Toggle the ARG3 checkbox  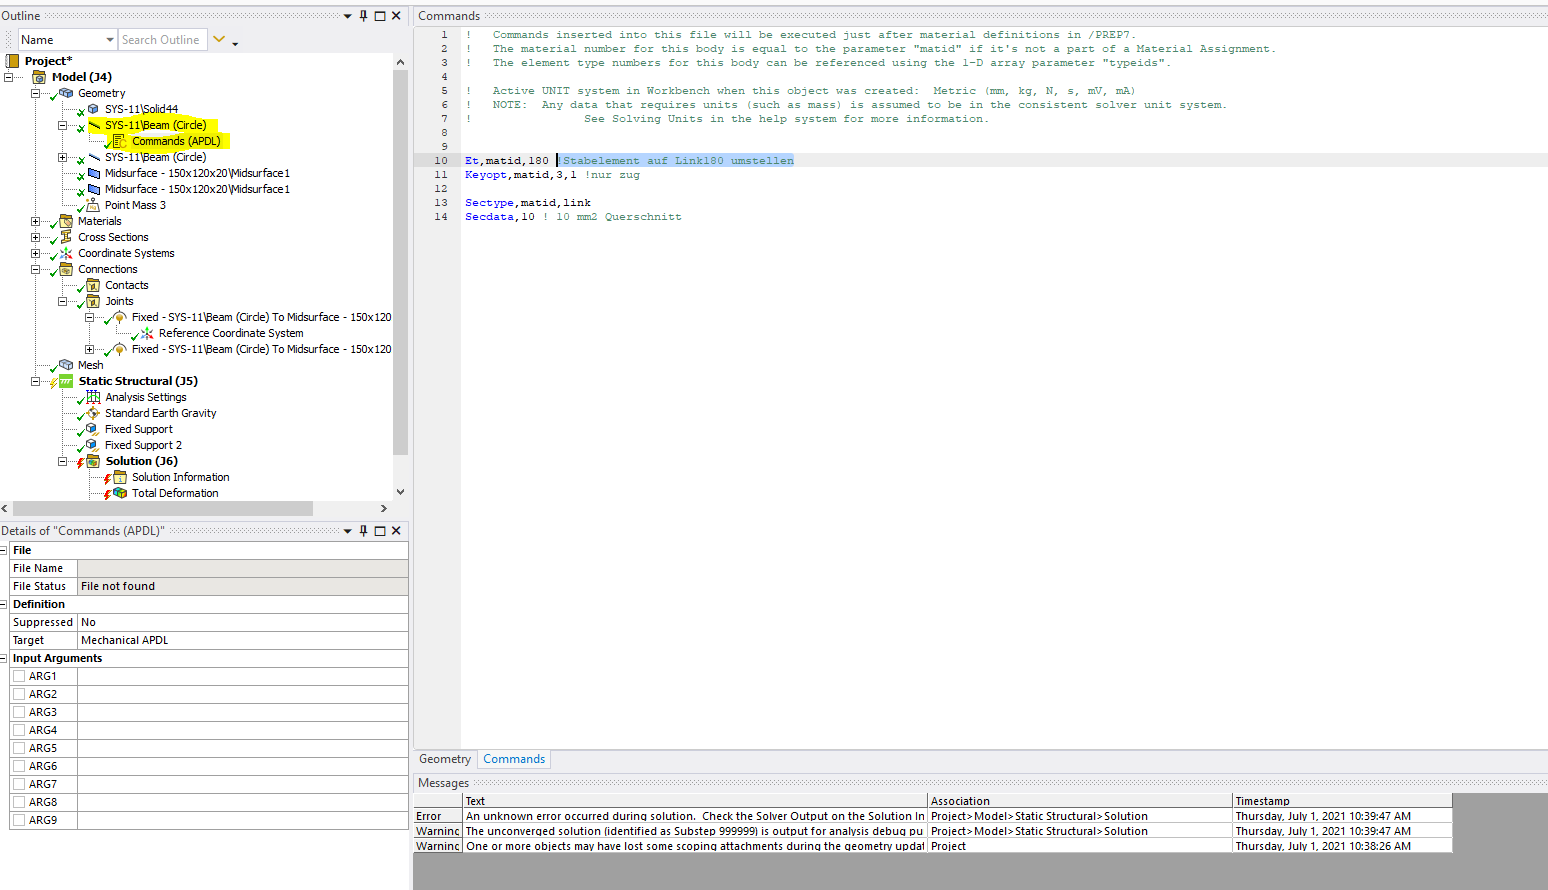click(x=19, y=712)
